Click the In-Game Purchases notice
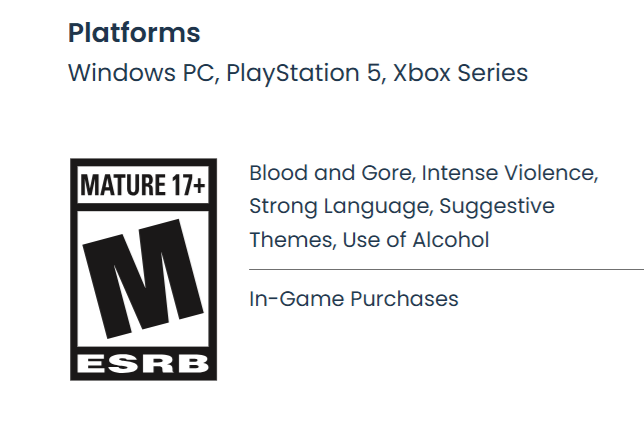Image resolution: width=644 pixels, height=434 pixels. (354, 298)
